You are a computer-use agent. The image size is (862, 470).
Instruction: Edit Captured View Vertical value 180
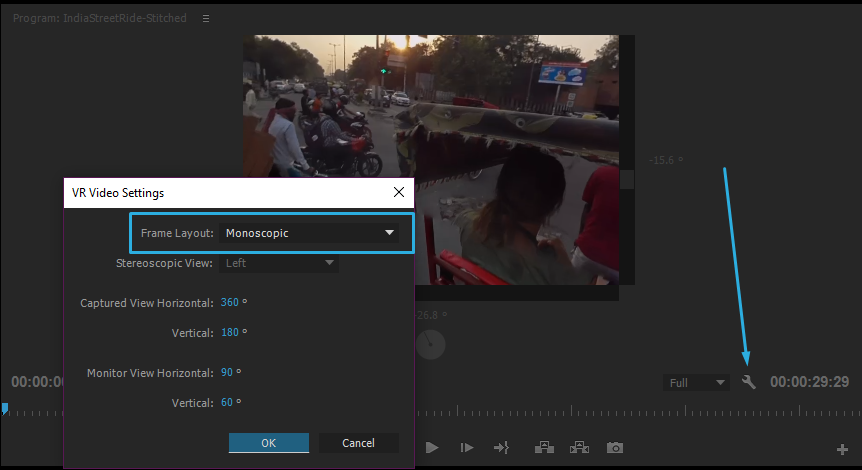[x=230, y=333]
